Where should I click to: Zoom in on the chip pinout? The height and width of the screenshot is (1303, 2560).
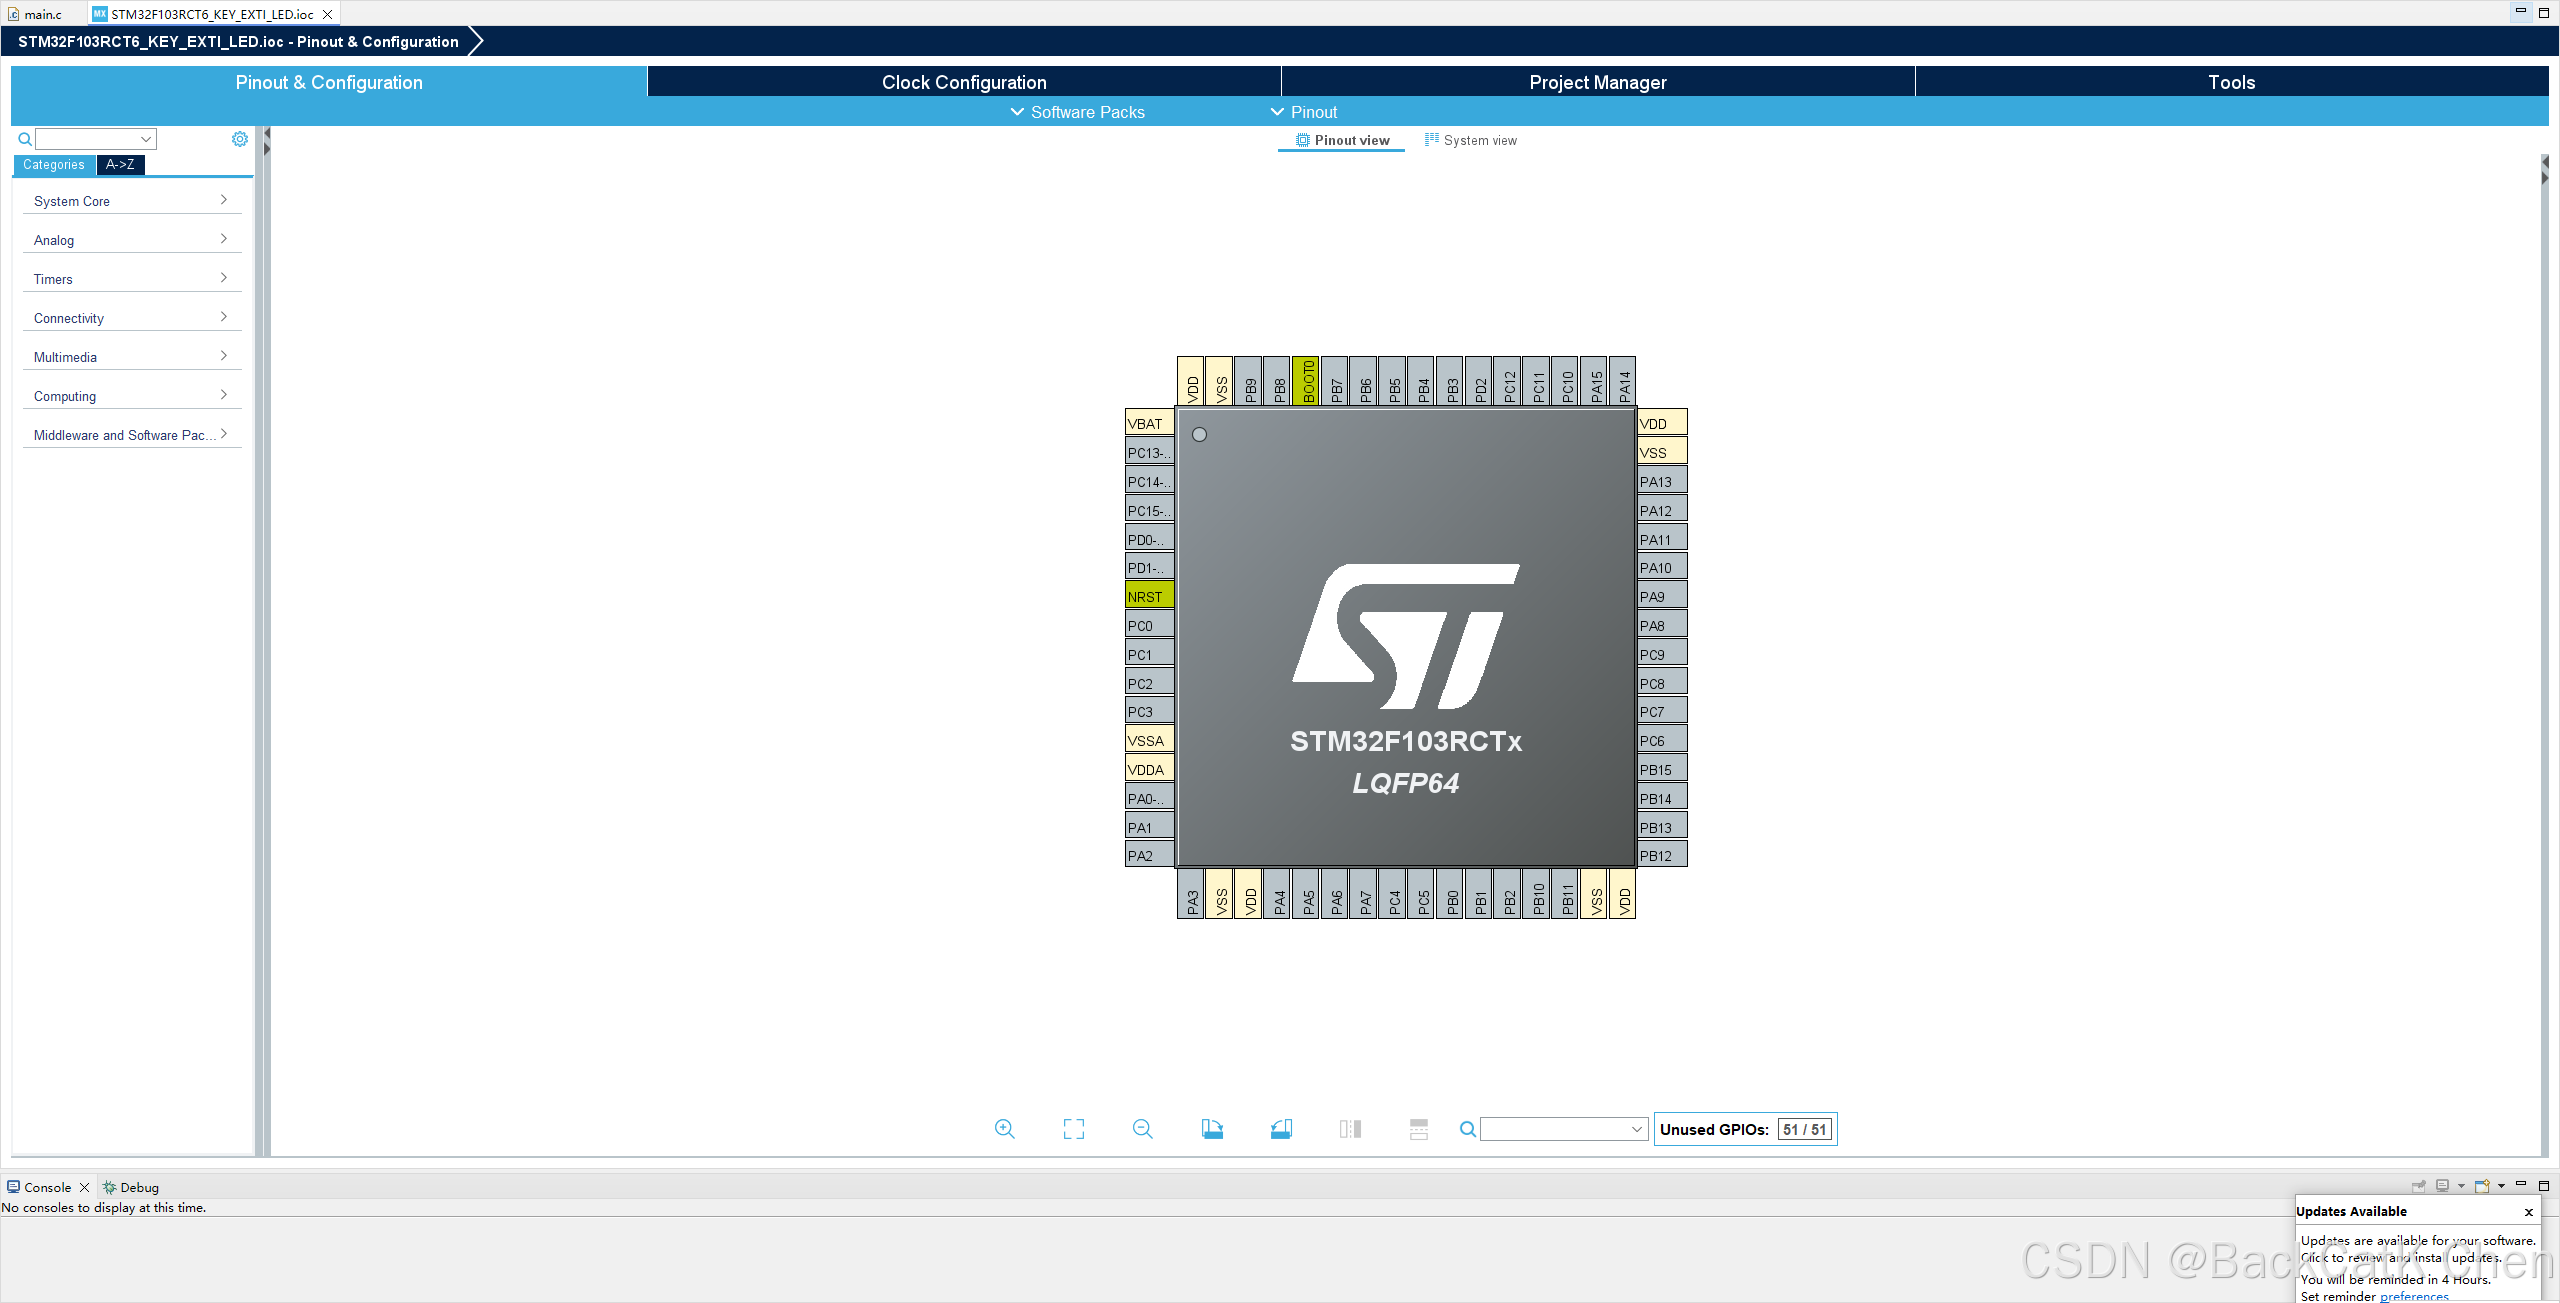(1004, 1129)
